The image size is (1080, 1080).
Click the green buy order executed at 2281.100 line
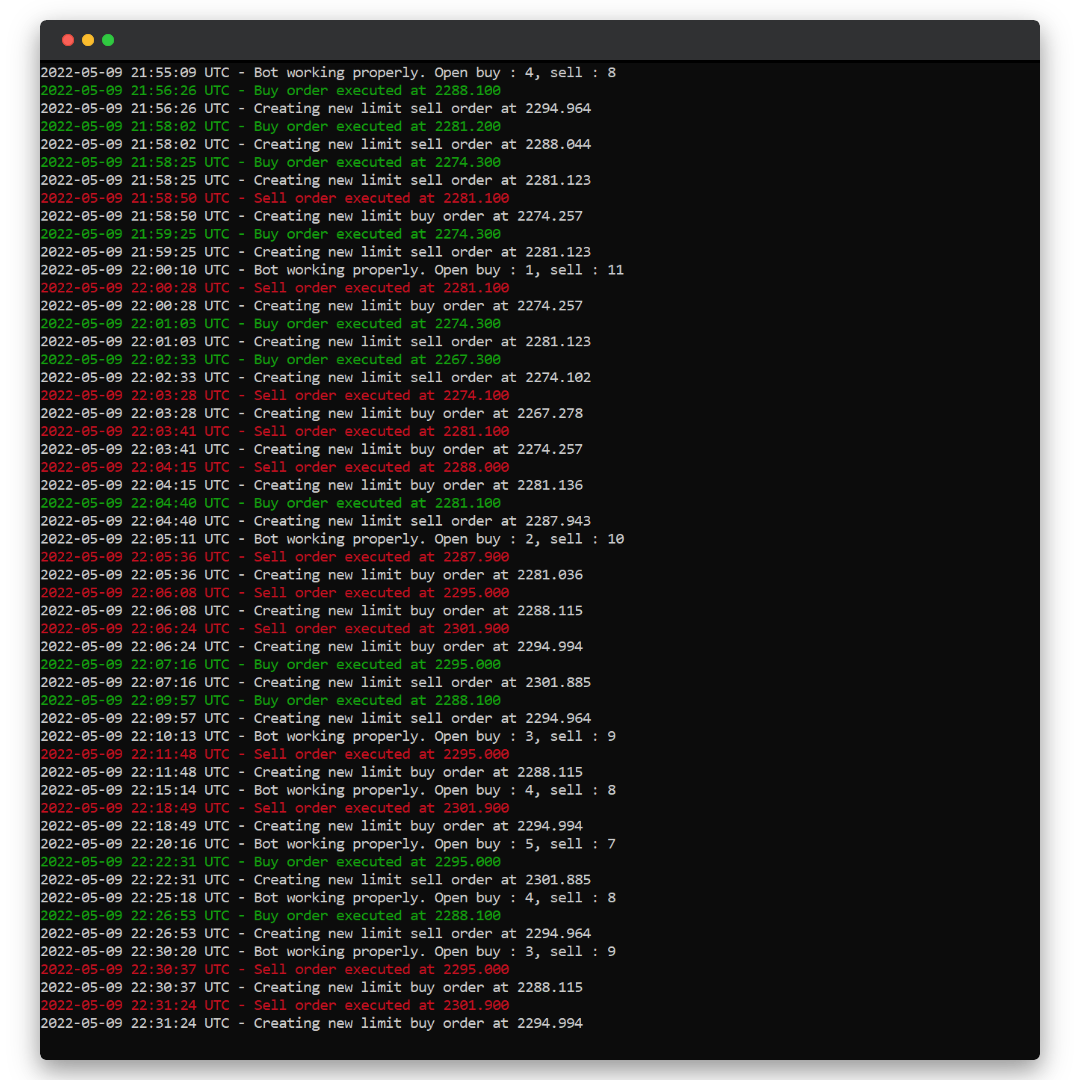pos(270,504)
